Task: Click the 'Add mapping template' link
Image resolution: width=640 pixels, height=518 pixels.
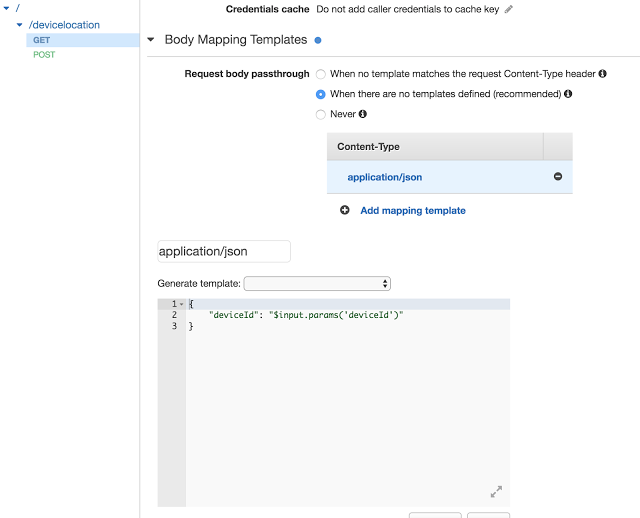Action: pyautogui.click(x=412, y=211)
